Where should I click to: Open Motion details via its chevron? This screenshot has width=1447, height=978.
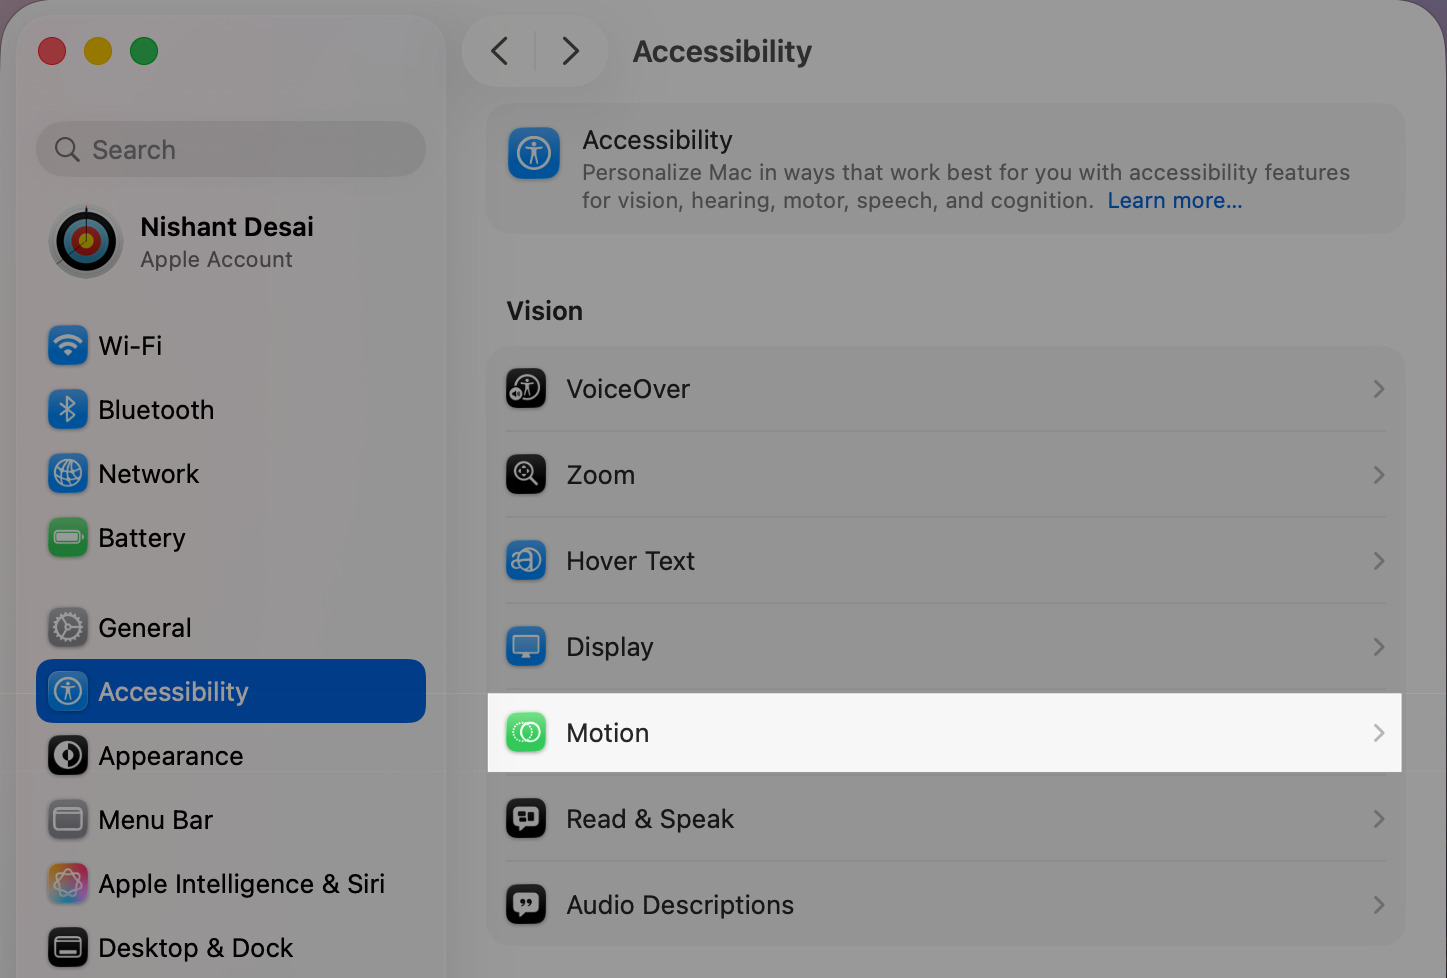(x=1379, y=732)
